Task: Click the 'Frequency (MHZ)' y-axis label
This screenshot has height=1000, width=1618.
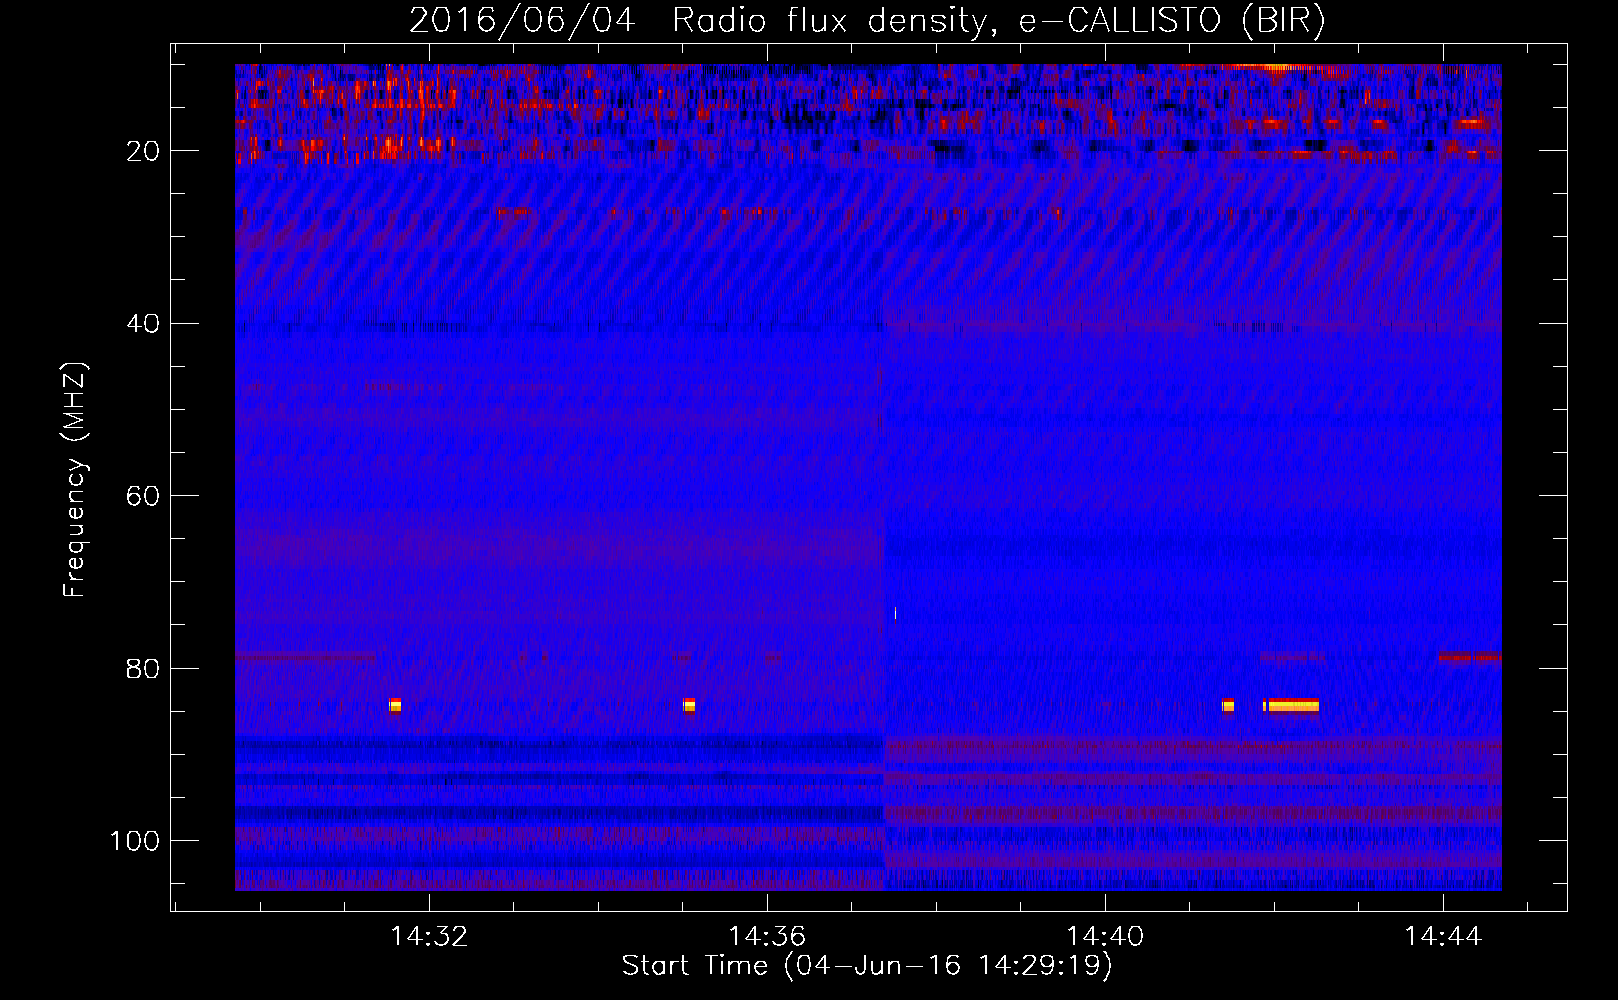Action: [x=75, y=480]
